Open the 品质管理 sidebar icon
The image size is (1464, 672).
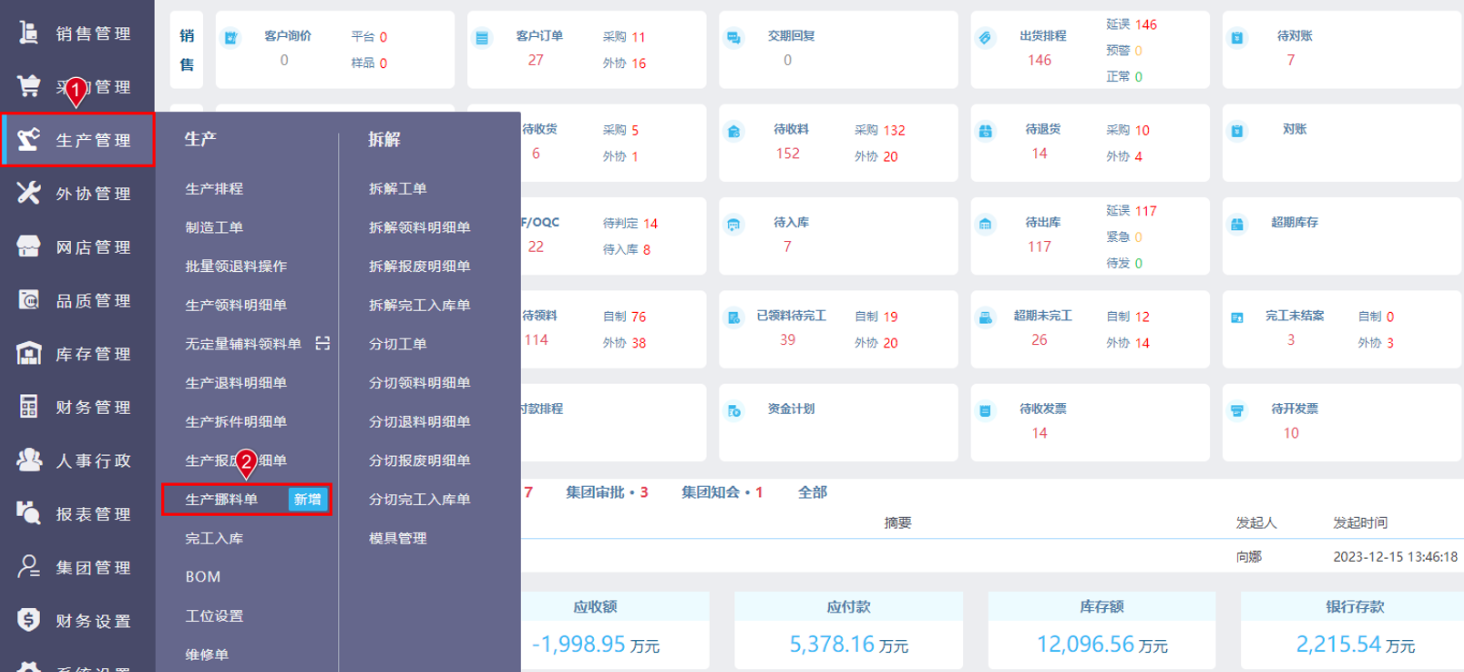click(x=29, y=300)
